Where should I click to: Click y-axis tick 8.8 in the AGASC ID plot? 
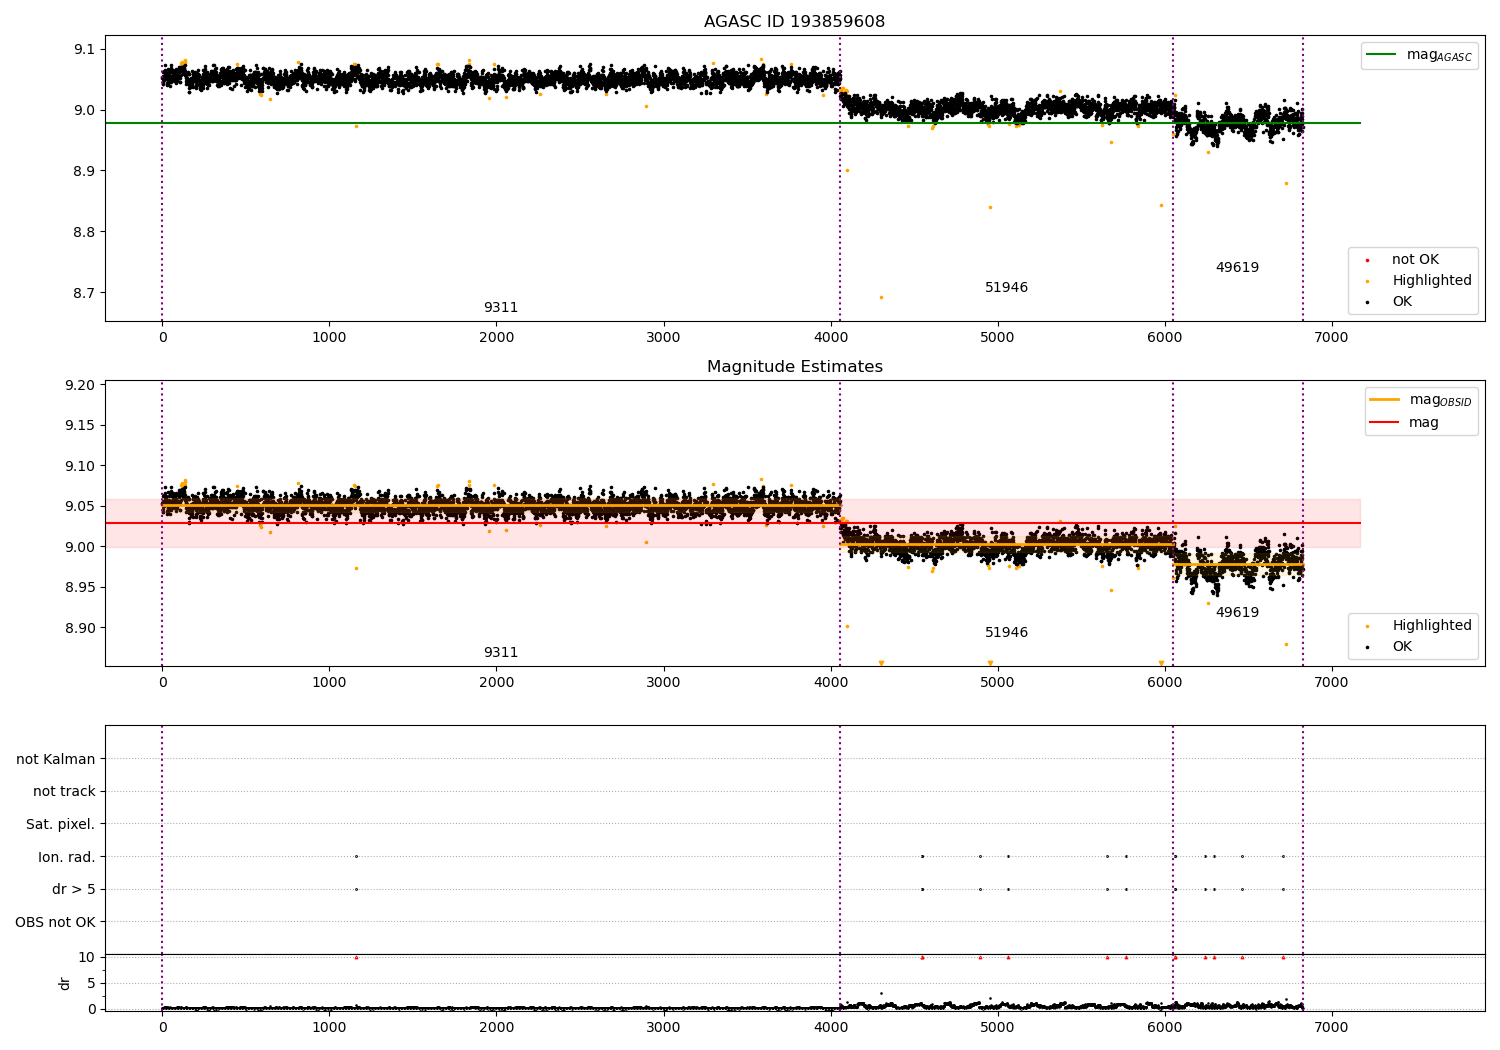pos(84,233)
